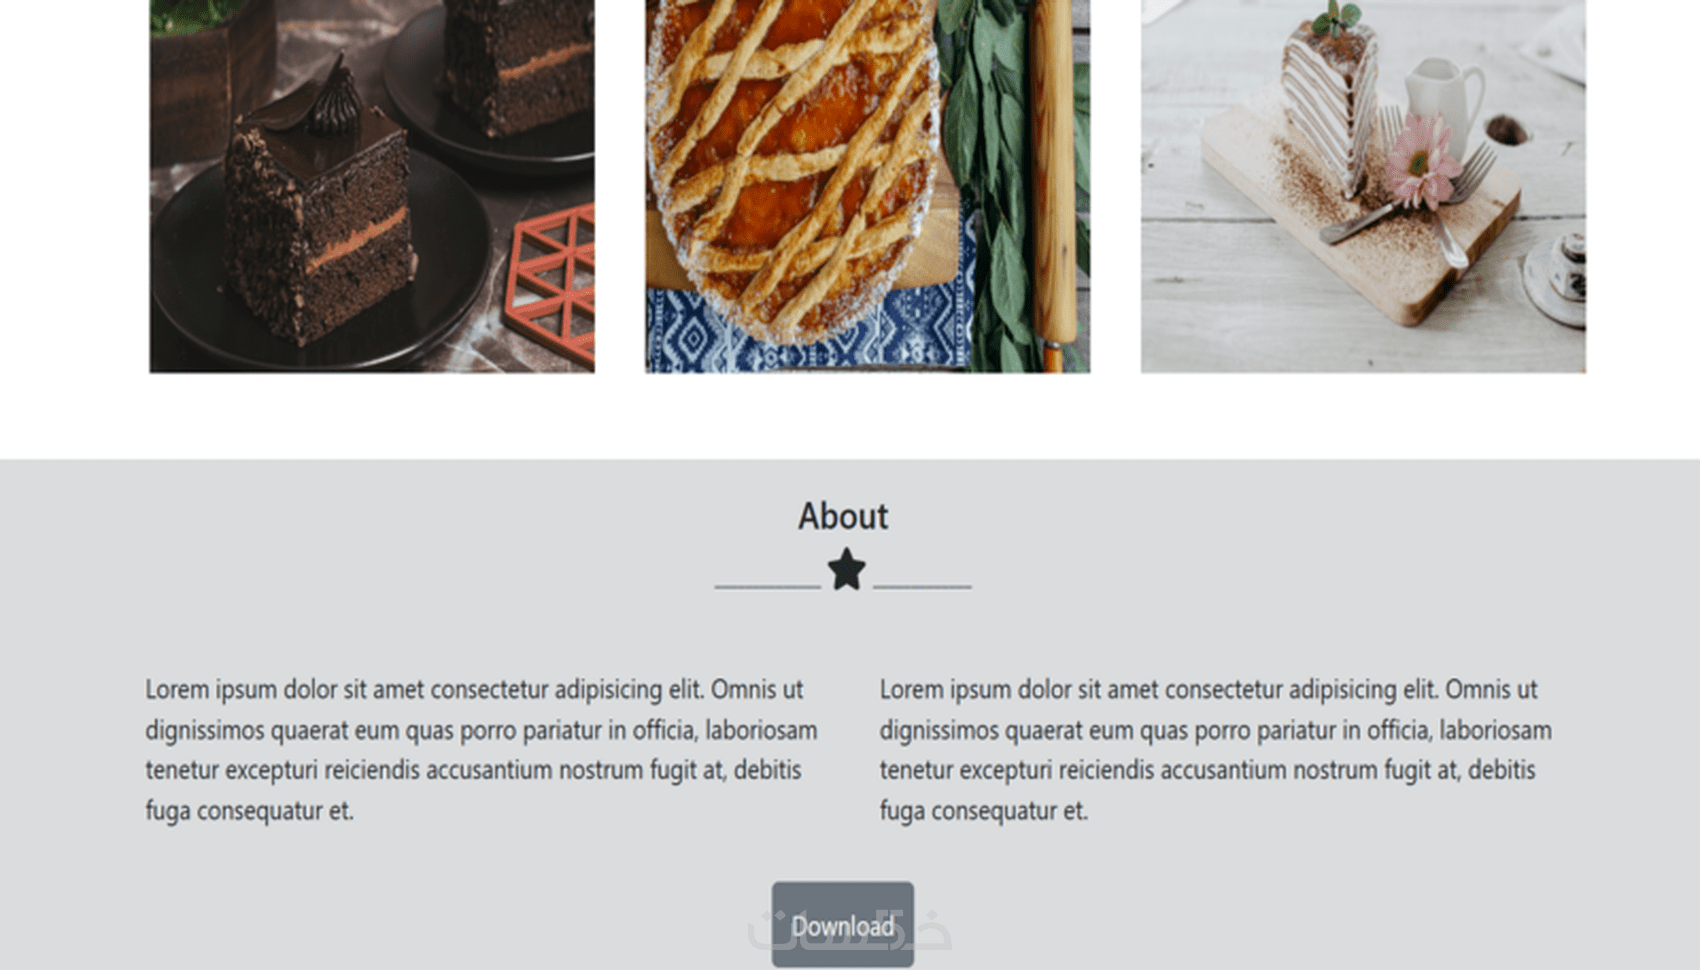Open the lattice pie photo
Viewport: 1700px width, 970px height.
point(867,186)
